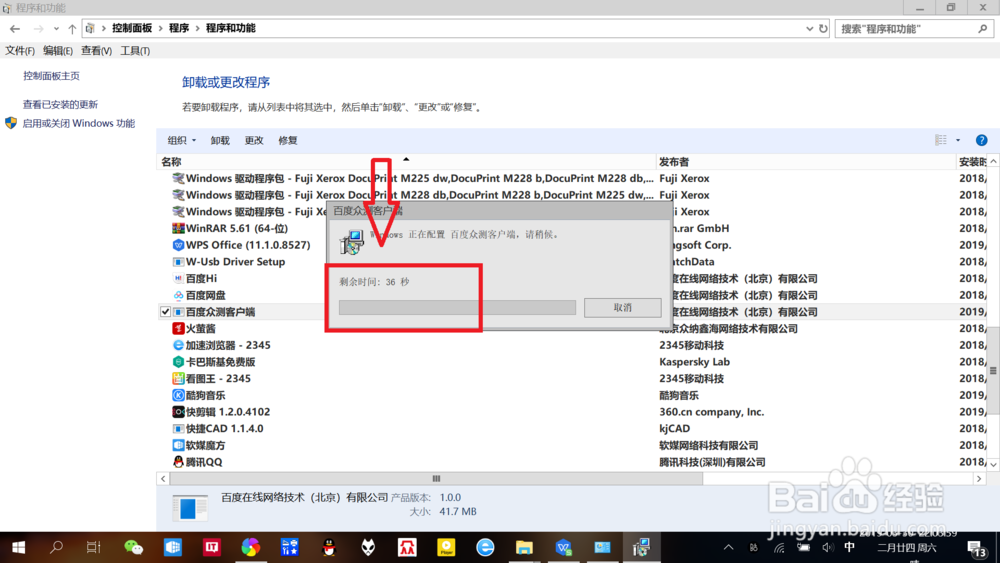This screenshot has height=563, width=1000.
Task: Click the vertical scrollbar thumb of the list
Action: [993, 370]
